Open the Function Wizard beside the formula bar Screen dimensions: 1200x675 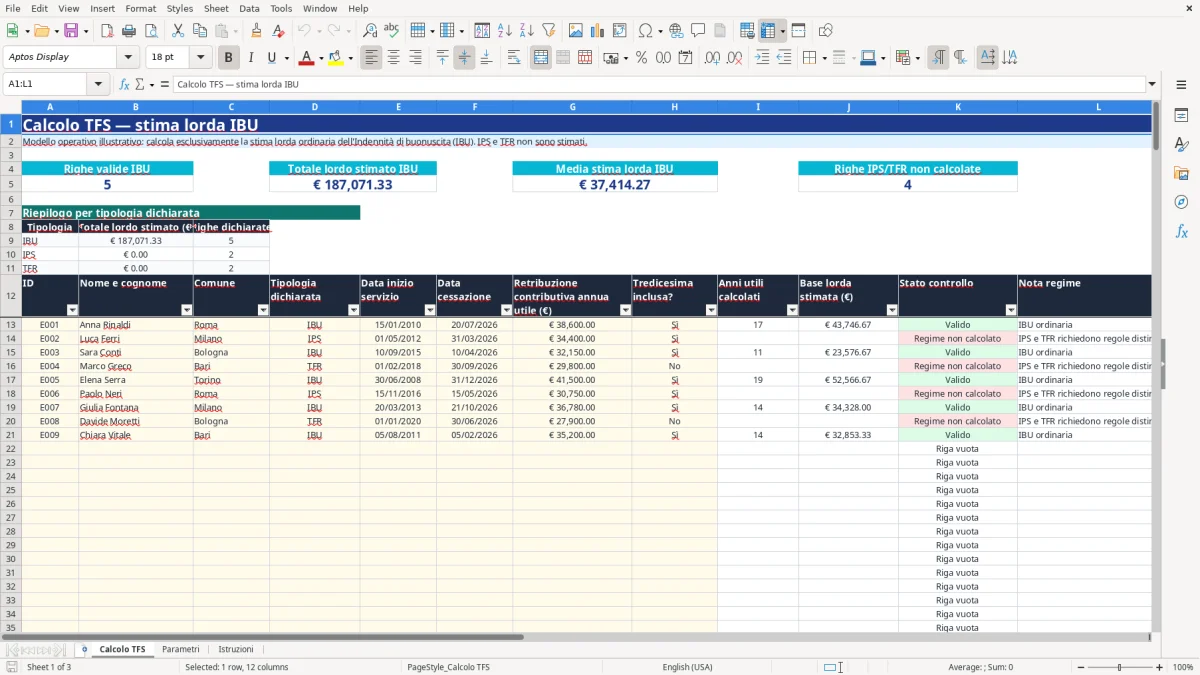coord(125,84)
